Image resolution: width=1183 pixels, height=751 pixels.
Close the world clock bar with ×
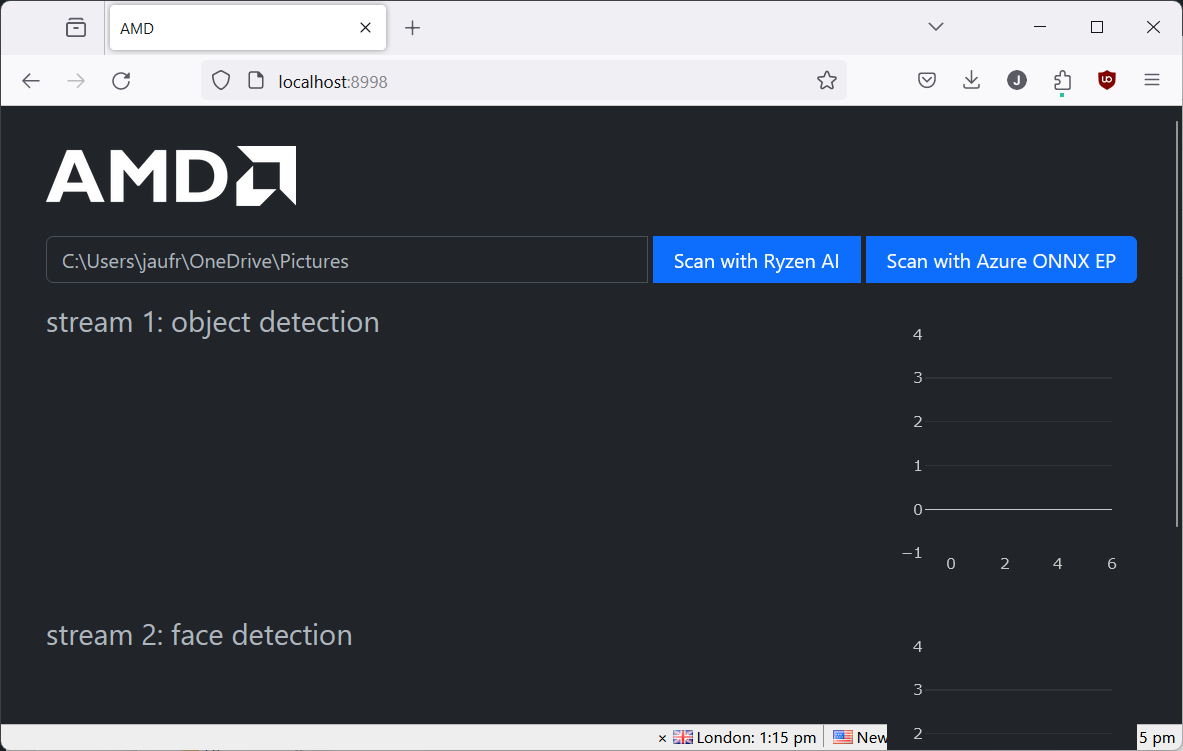[662, 738]
